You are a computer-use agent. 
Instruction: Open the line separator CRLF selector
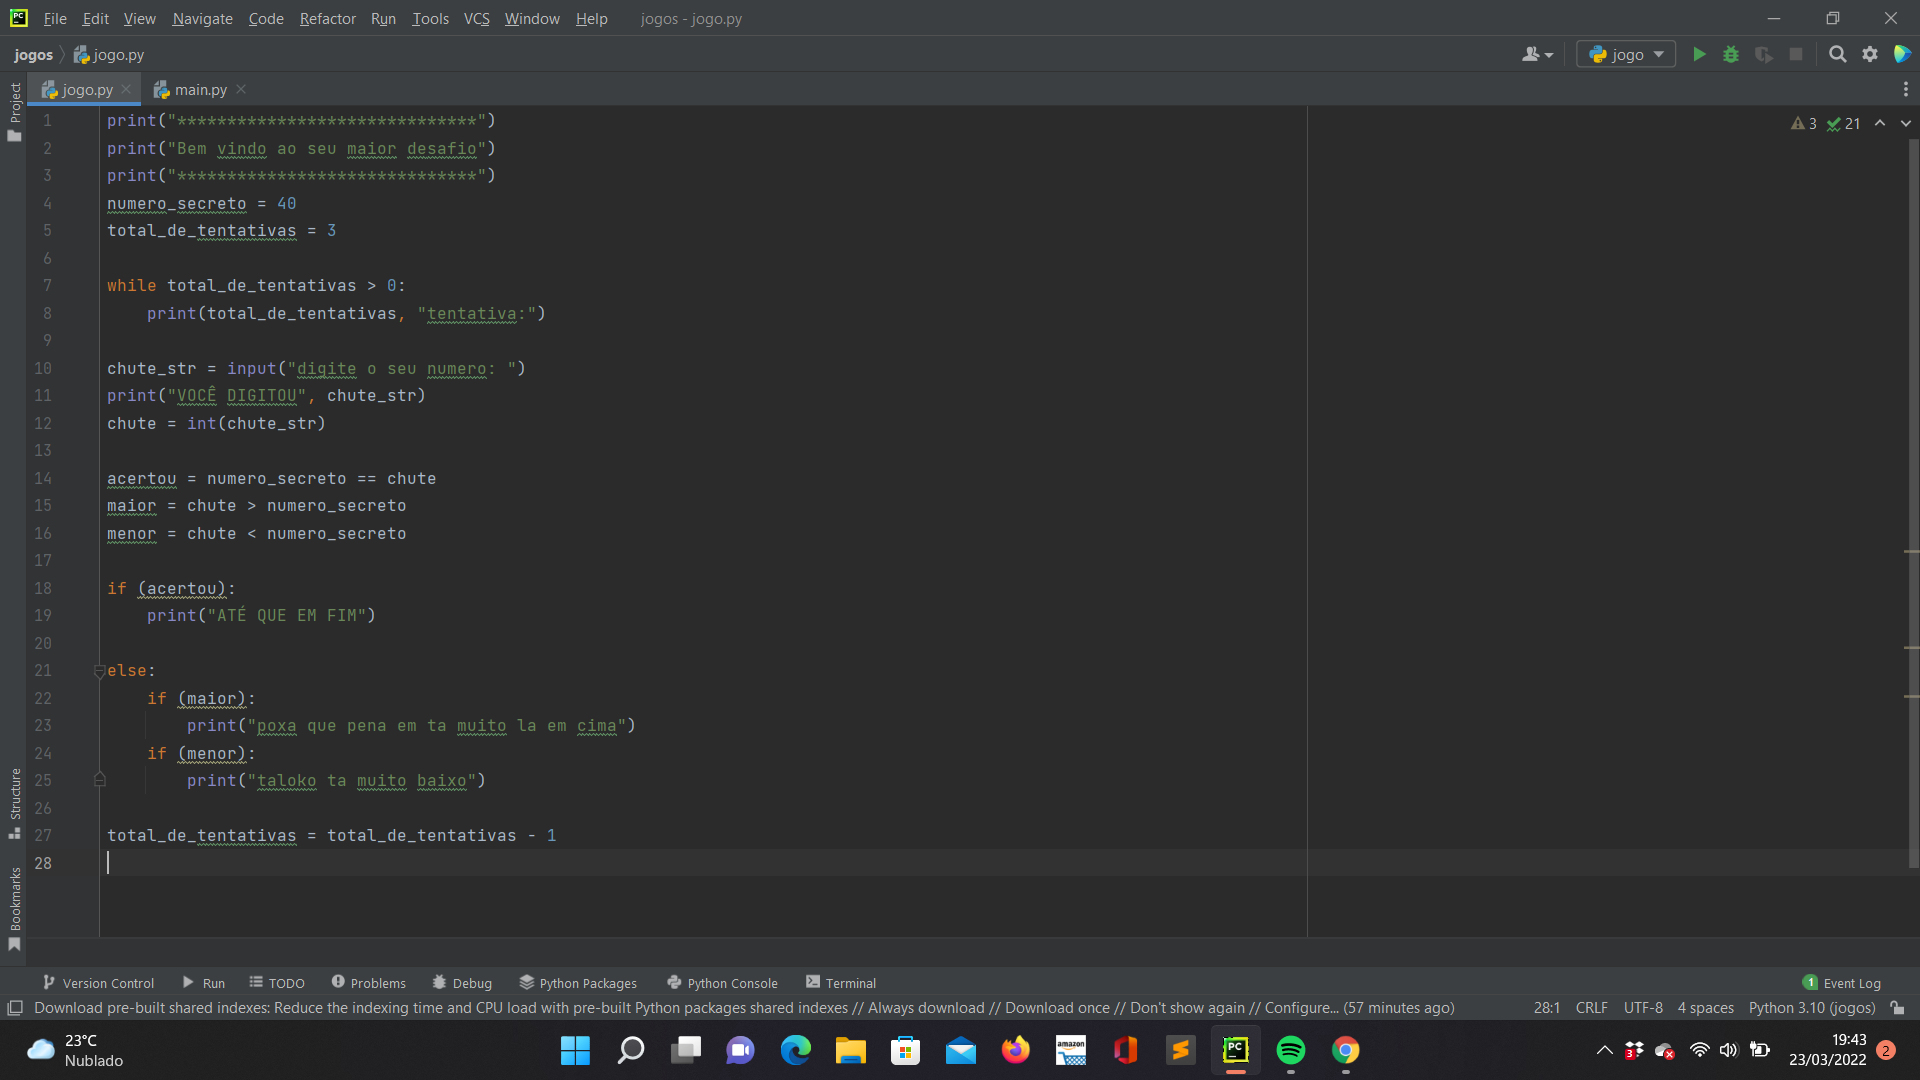1591,1008
